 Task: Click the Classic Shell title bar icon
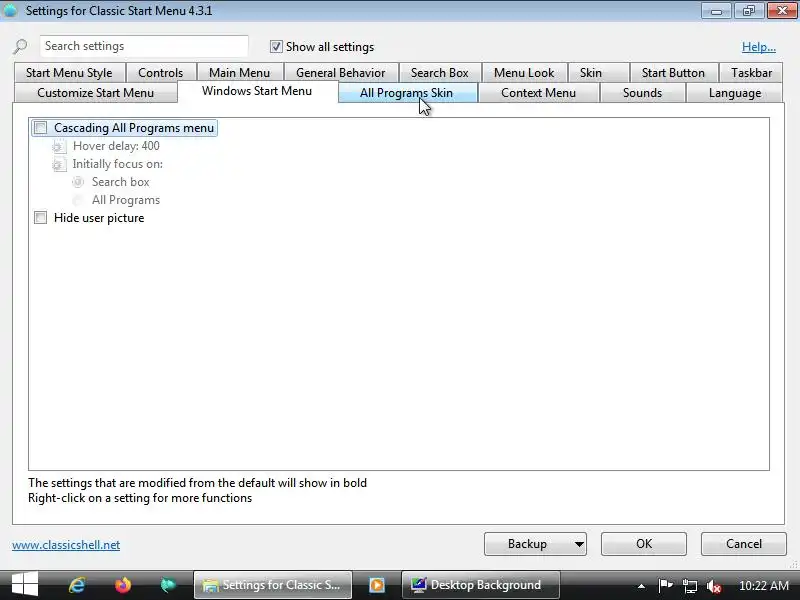10,10
